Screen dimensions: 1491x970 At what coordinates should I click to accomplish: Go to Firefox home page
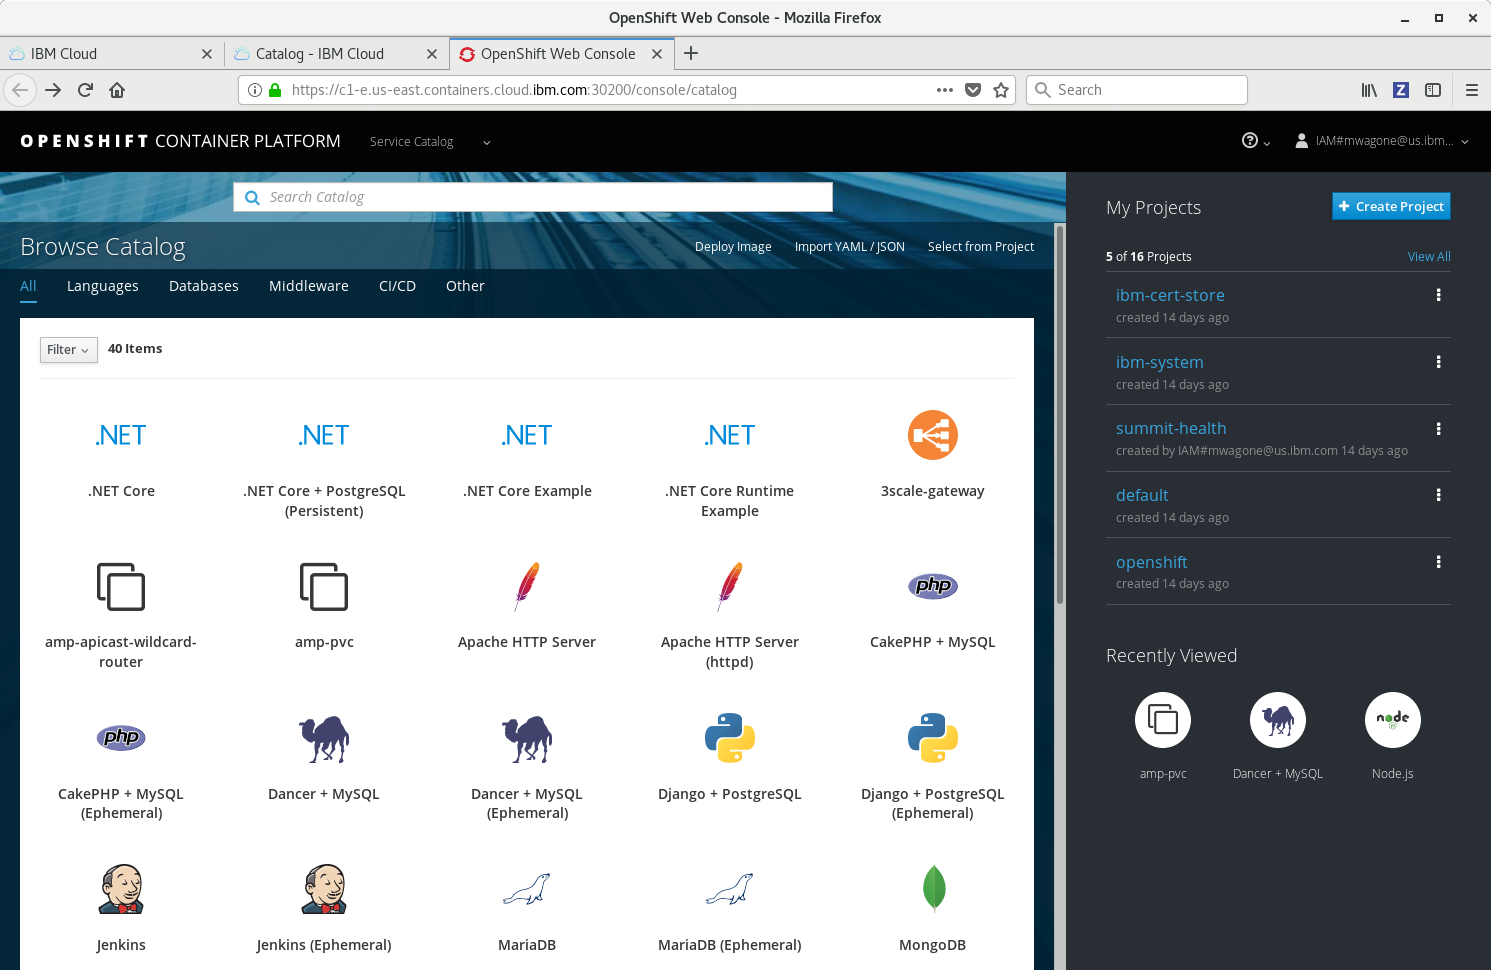117,90
